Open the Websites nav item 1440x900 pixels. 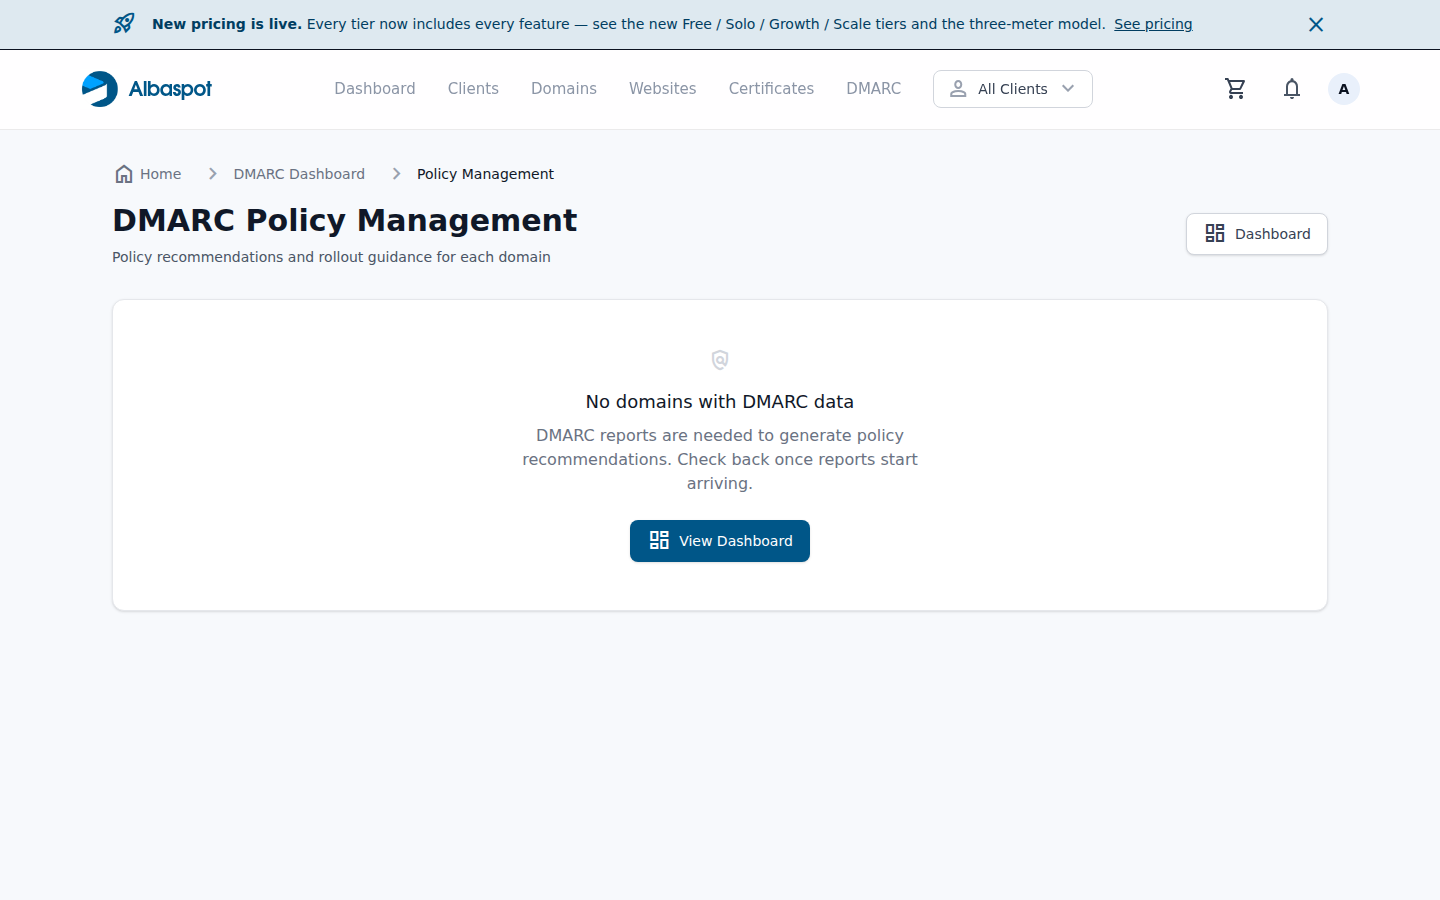(663, 89)
